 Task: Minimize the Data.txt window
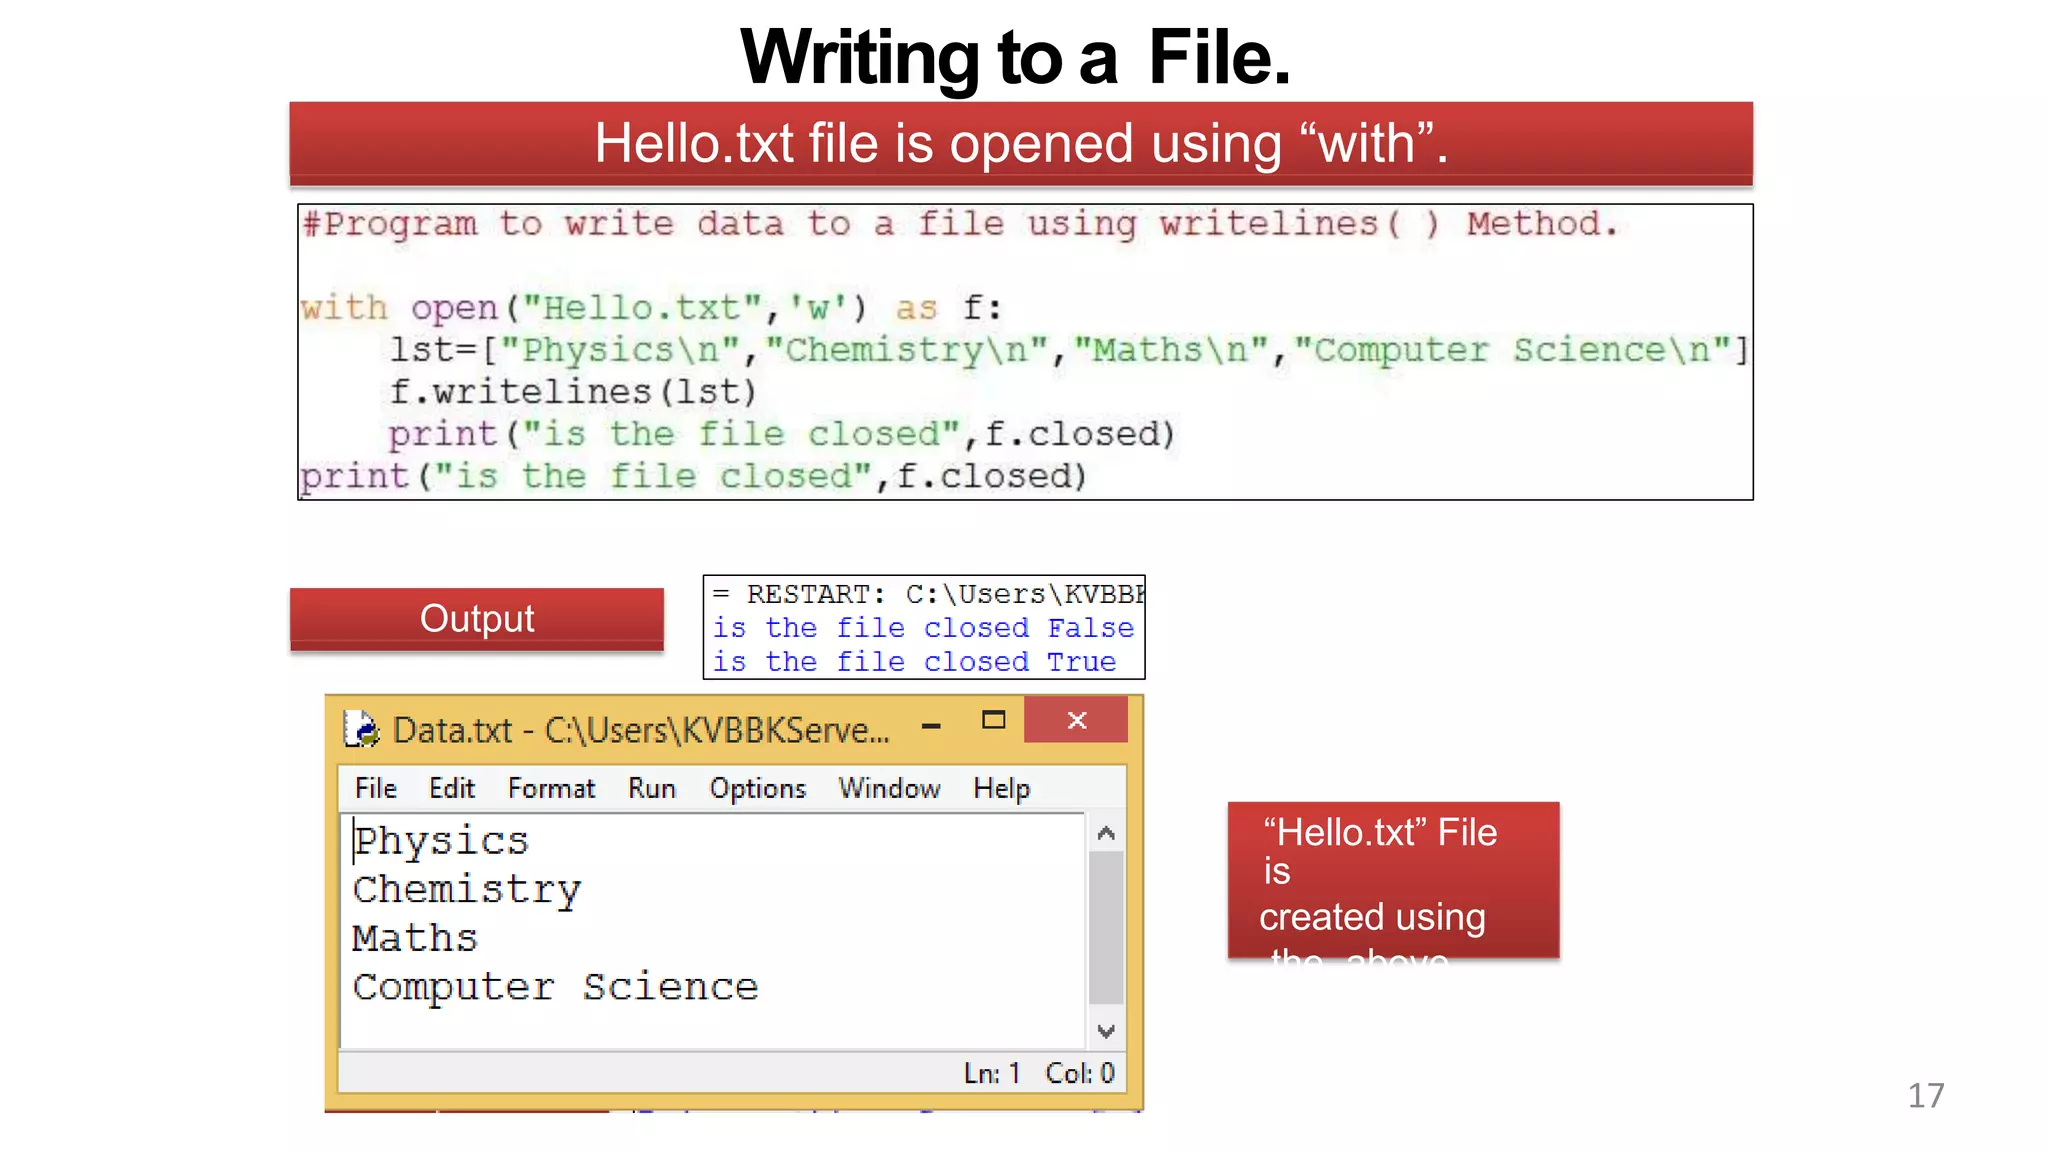point(931,726)
